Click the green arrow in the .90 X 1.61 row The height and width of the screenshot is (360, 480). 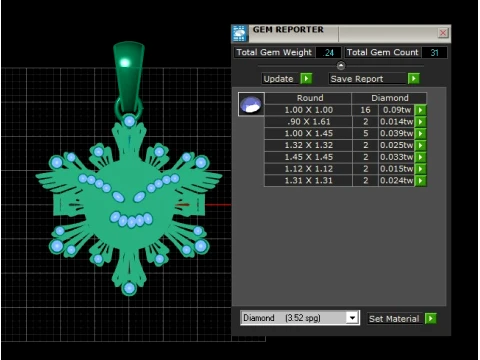[421, 122]
